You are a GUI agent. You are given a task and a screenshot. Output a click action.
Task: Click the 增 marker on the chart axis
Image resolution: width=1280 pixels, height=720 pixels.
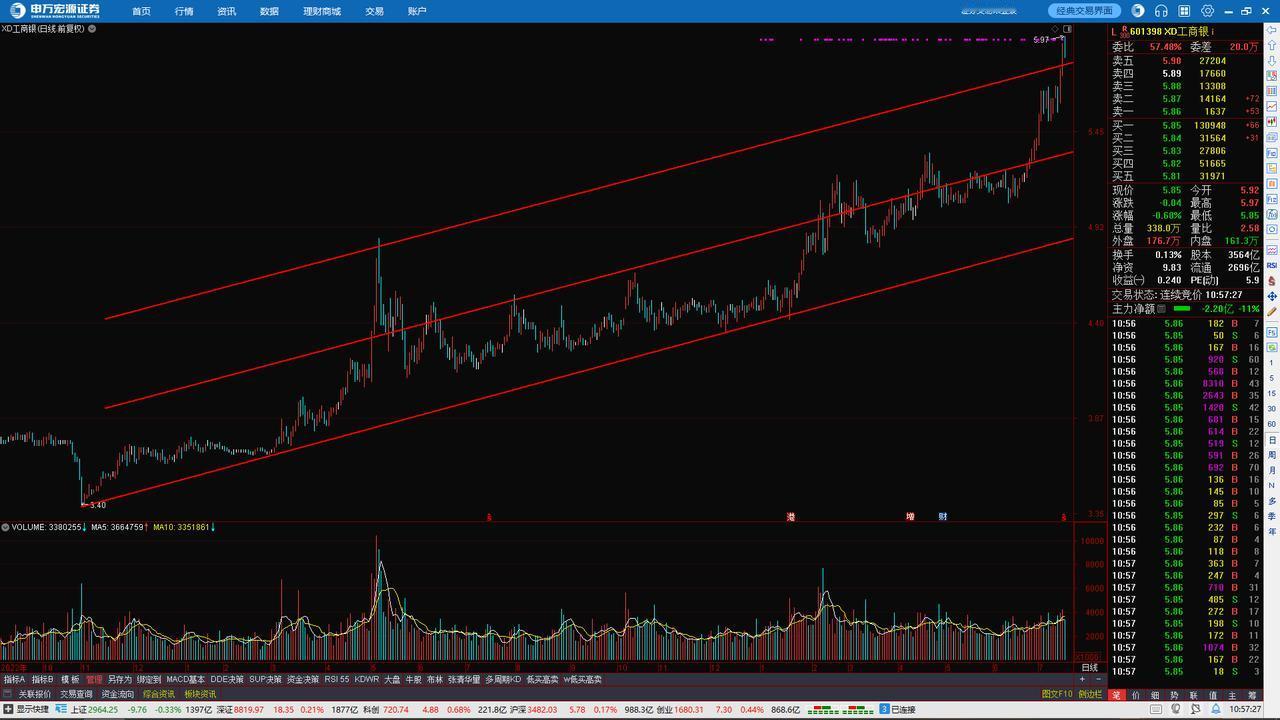tap(910, 516)
